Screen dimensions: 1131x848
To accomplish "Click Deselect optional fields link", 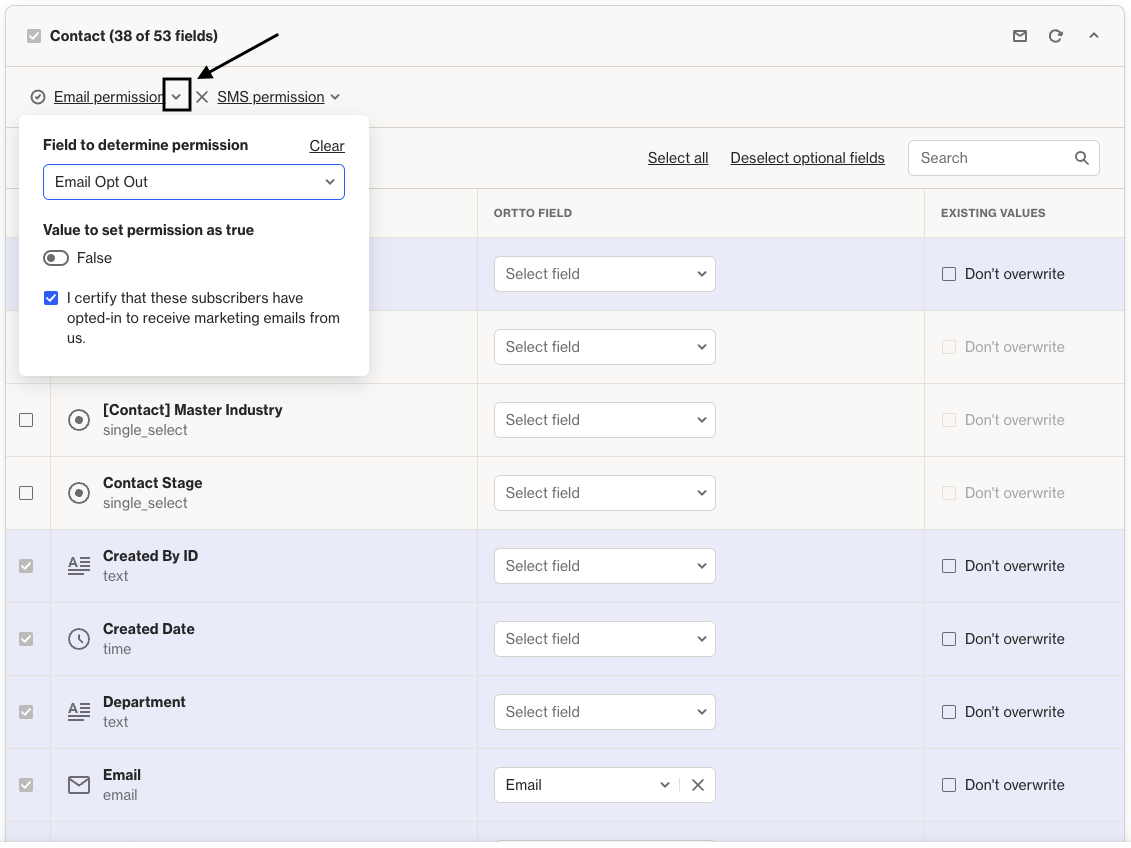I will 807,158.
